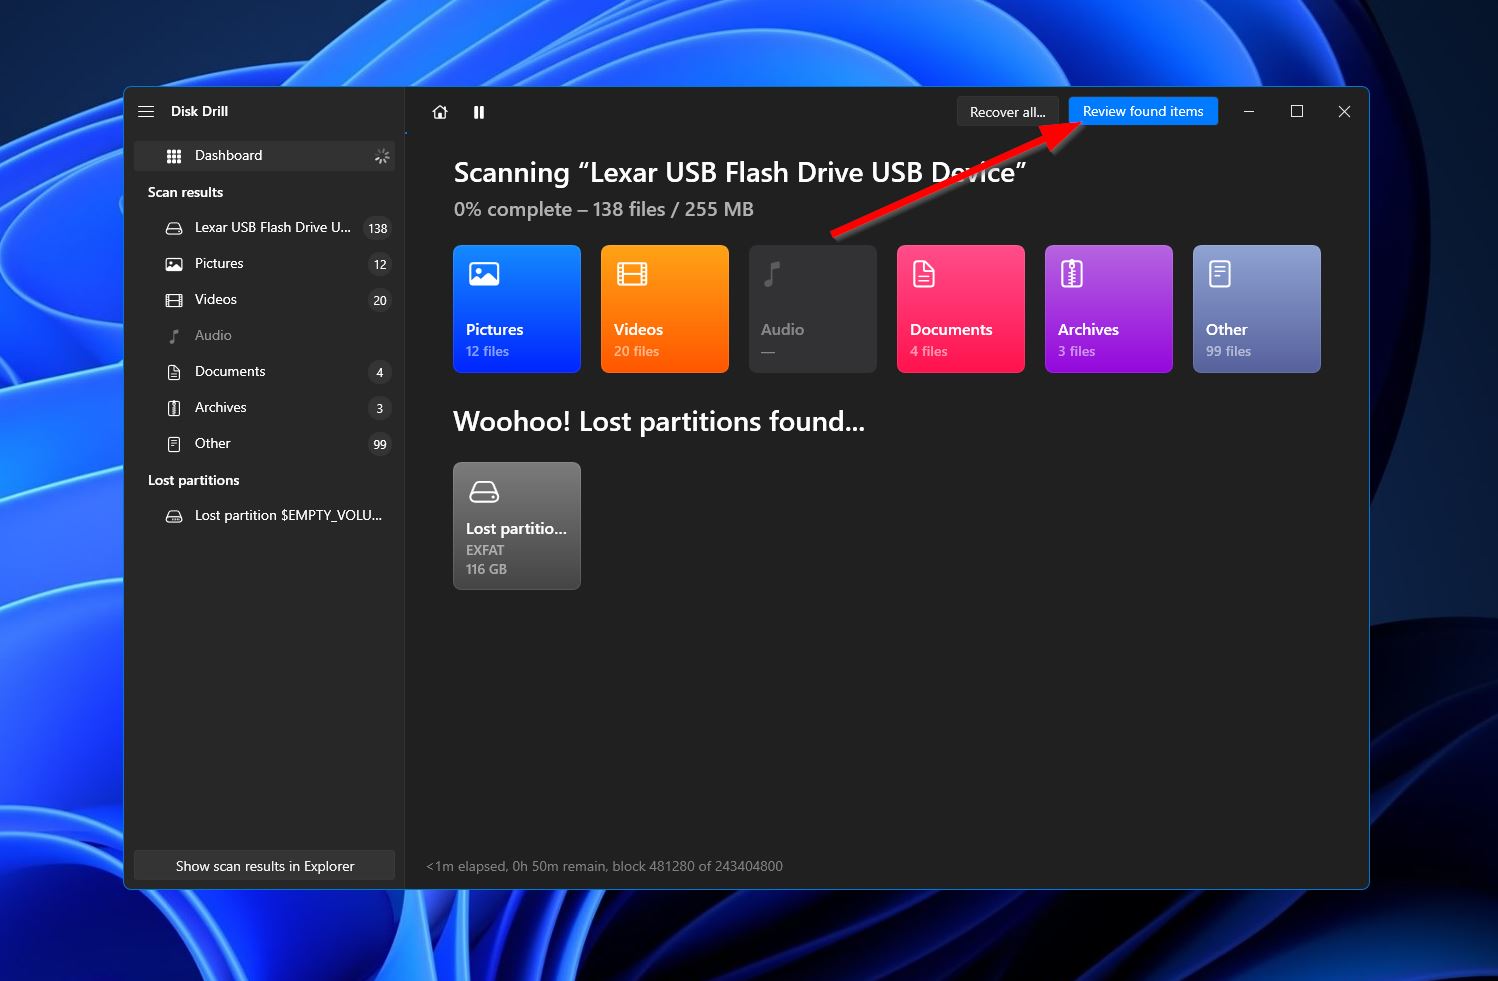This screenshot has width=1498, height=981.
Task: Click the Disk Drill title
Action: click(x=200, y=111)
